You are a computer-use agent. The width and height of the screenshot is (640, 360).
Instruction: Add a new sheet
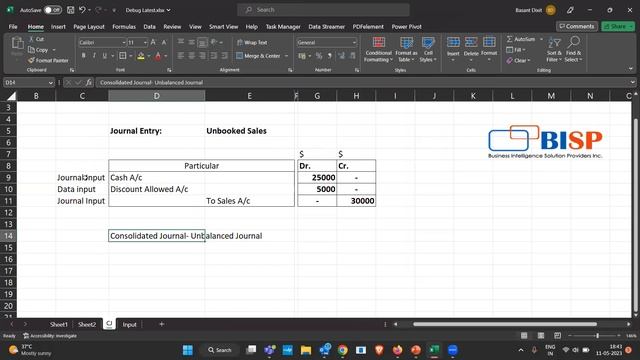tap(162, 324)
